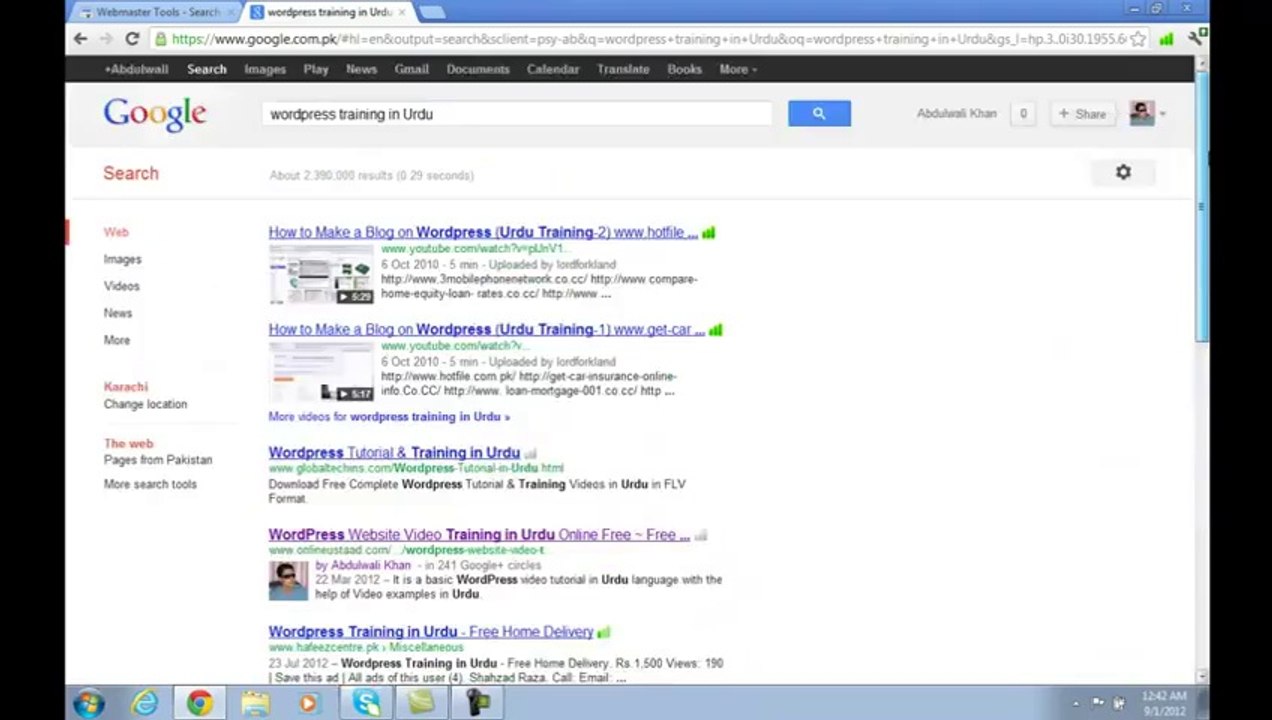The width and height of the screenshot is (1272, 720).
Task: Open More videos for wordpress training link
Action: tap(389, 416)
